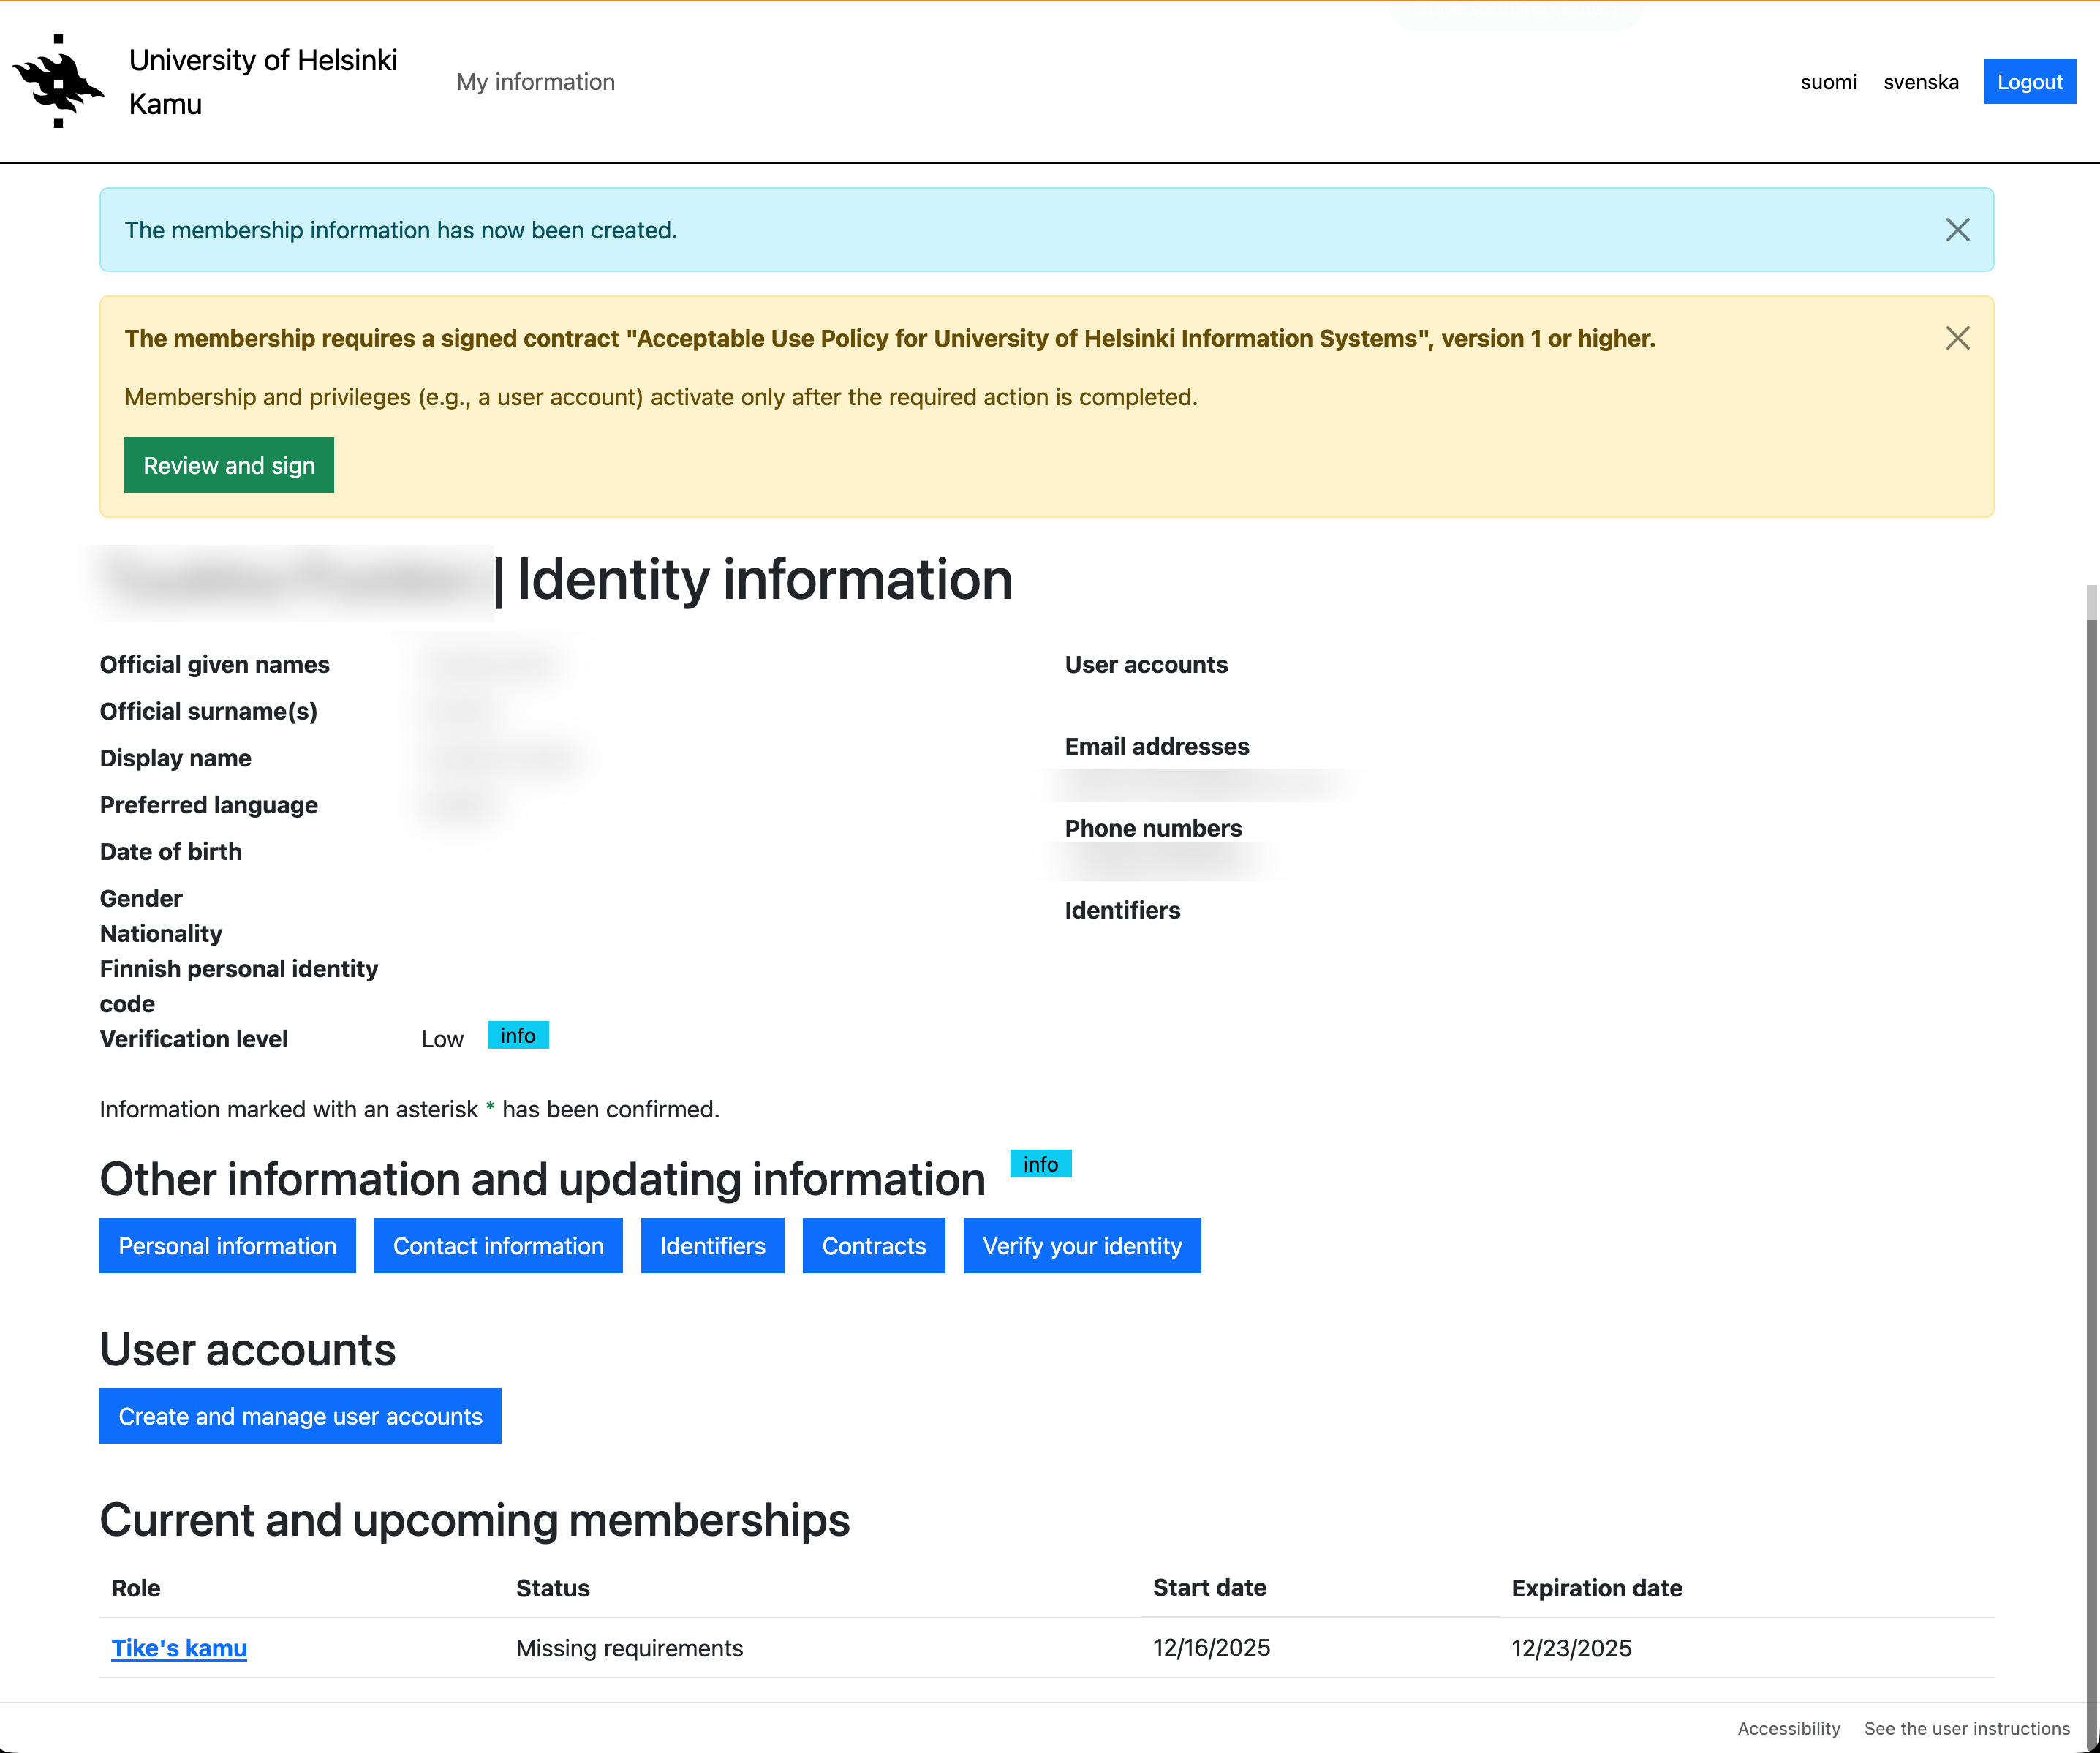
Task: Click info badge next to Verification level
Action: (x=517, y=1036)
